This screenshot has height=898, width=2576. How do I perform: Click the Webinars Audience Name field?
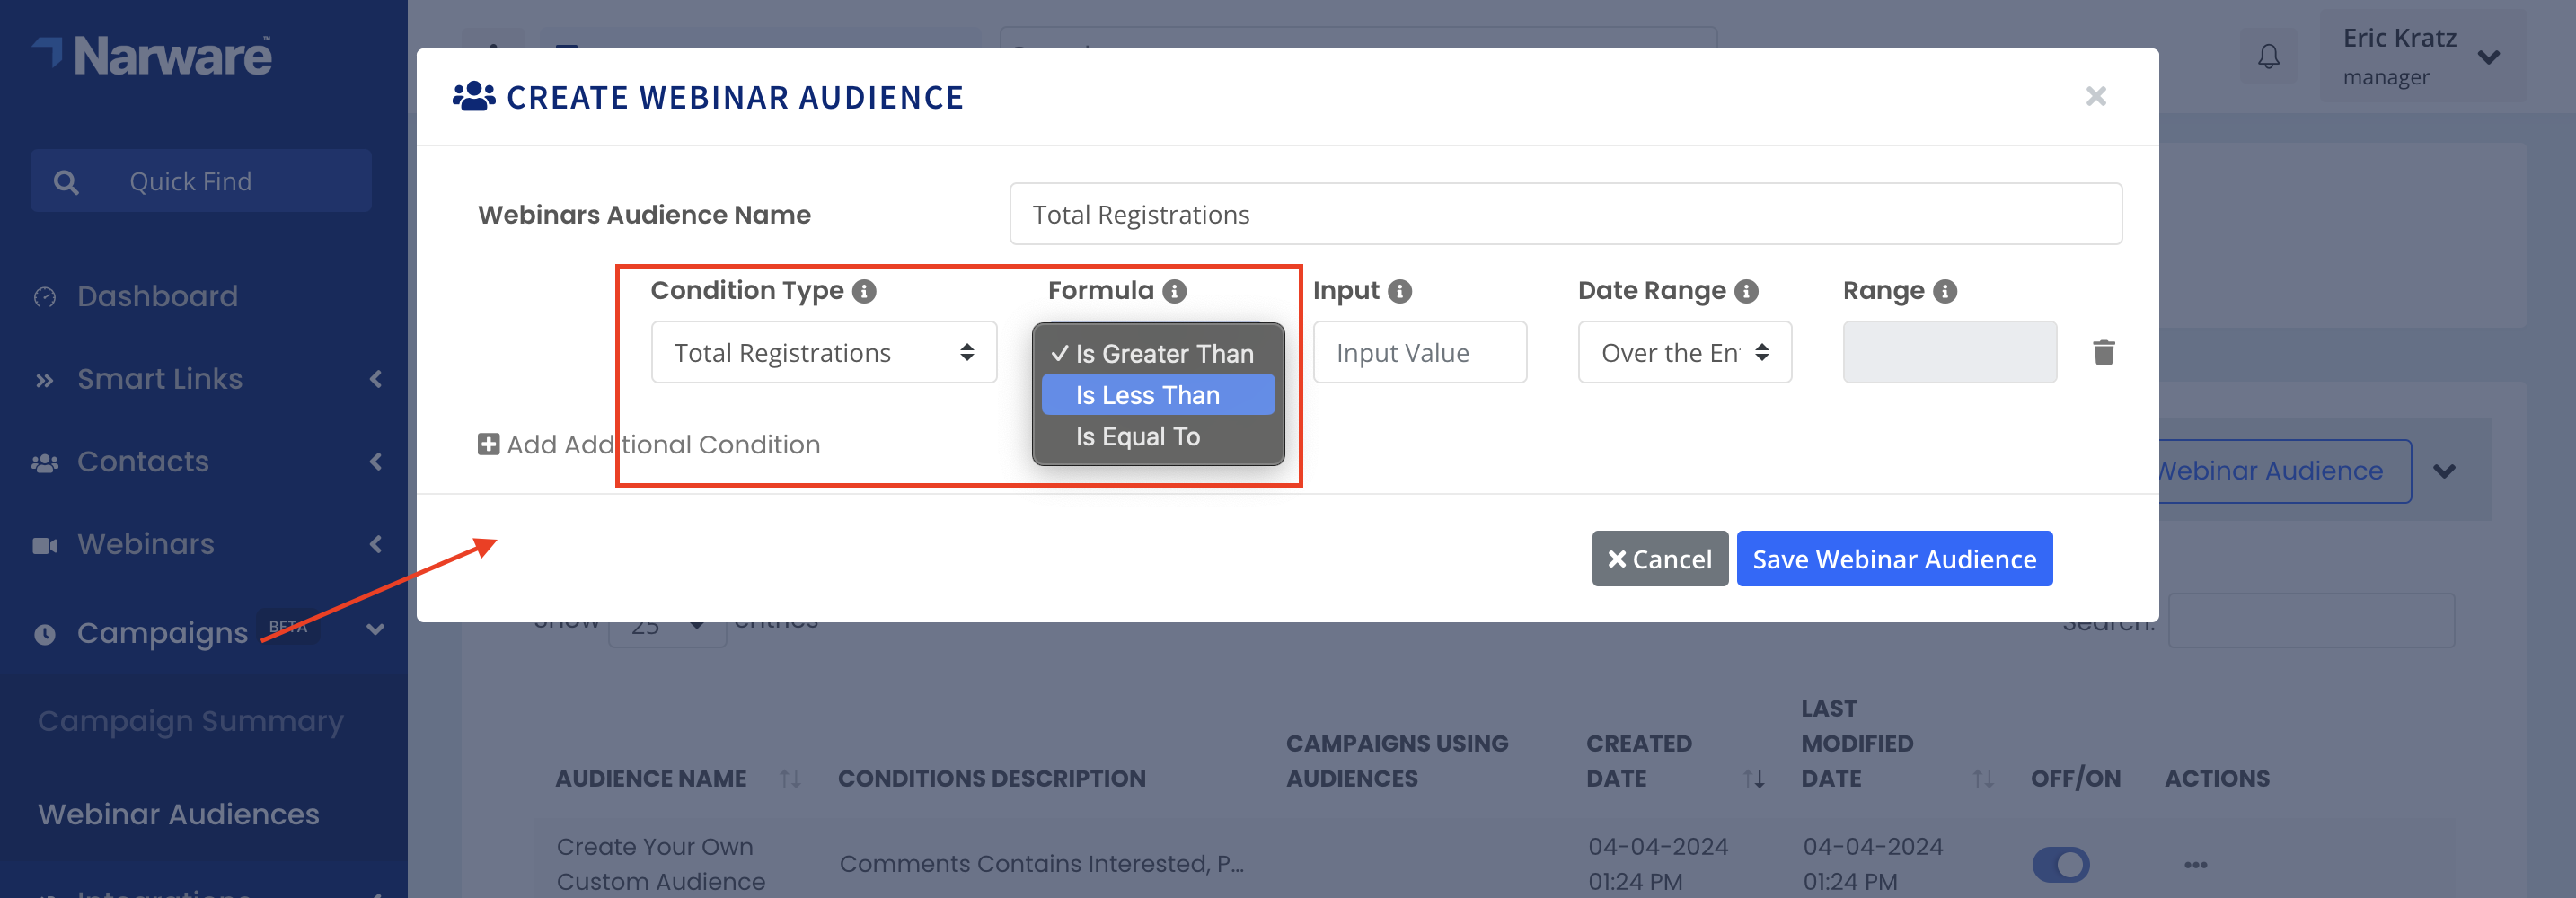(1565, 214)
